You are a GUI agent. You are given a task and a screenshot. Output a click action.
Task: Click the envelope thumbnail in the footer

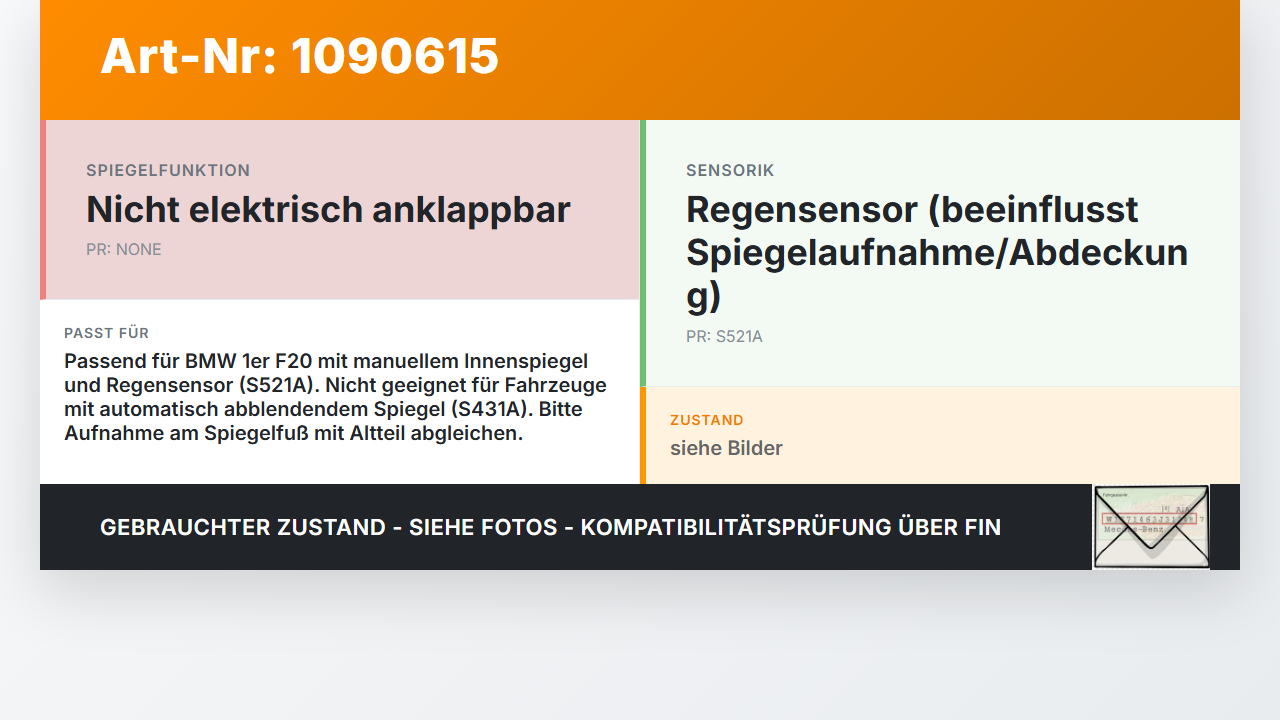click(x=1151, y=527)
